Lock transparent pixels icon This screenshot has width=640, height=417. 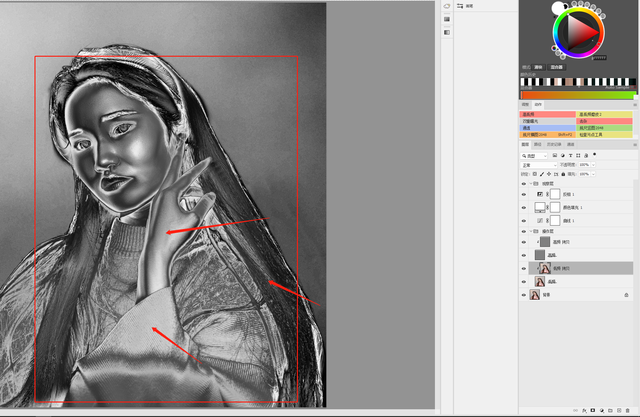(535, 174)
